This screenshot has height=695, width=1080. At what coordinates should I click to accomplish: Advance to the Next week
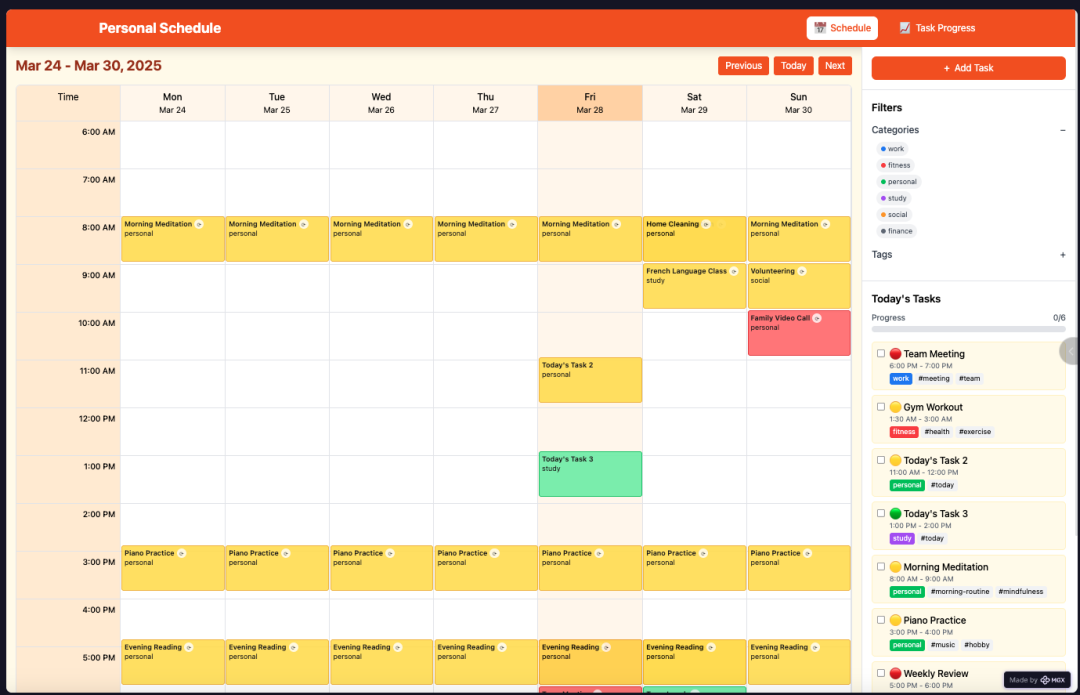tap(835, 65)
